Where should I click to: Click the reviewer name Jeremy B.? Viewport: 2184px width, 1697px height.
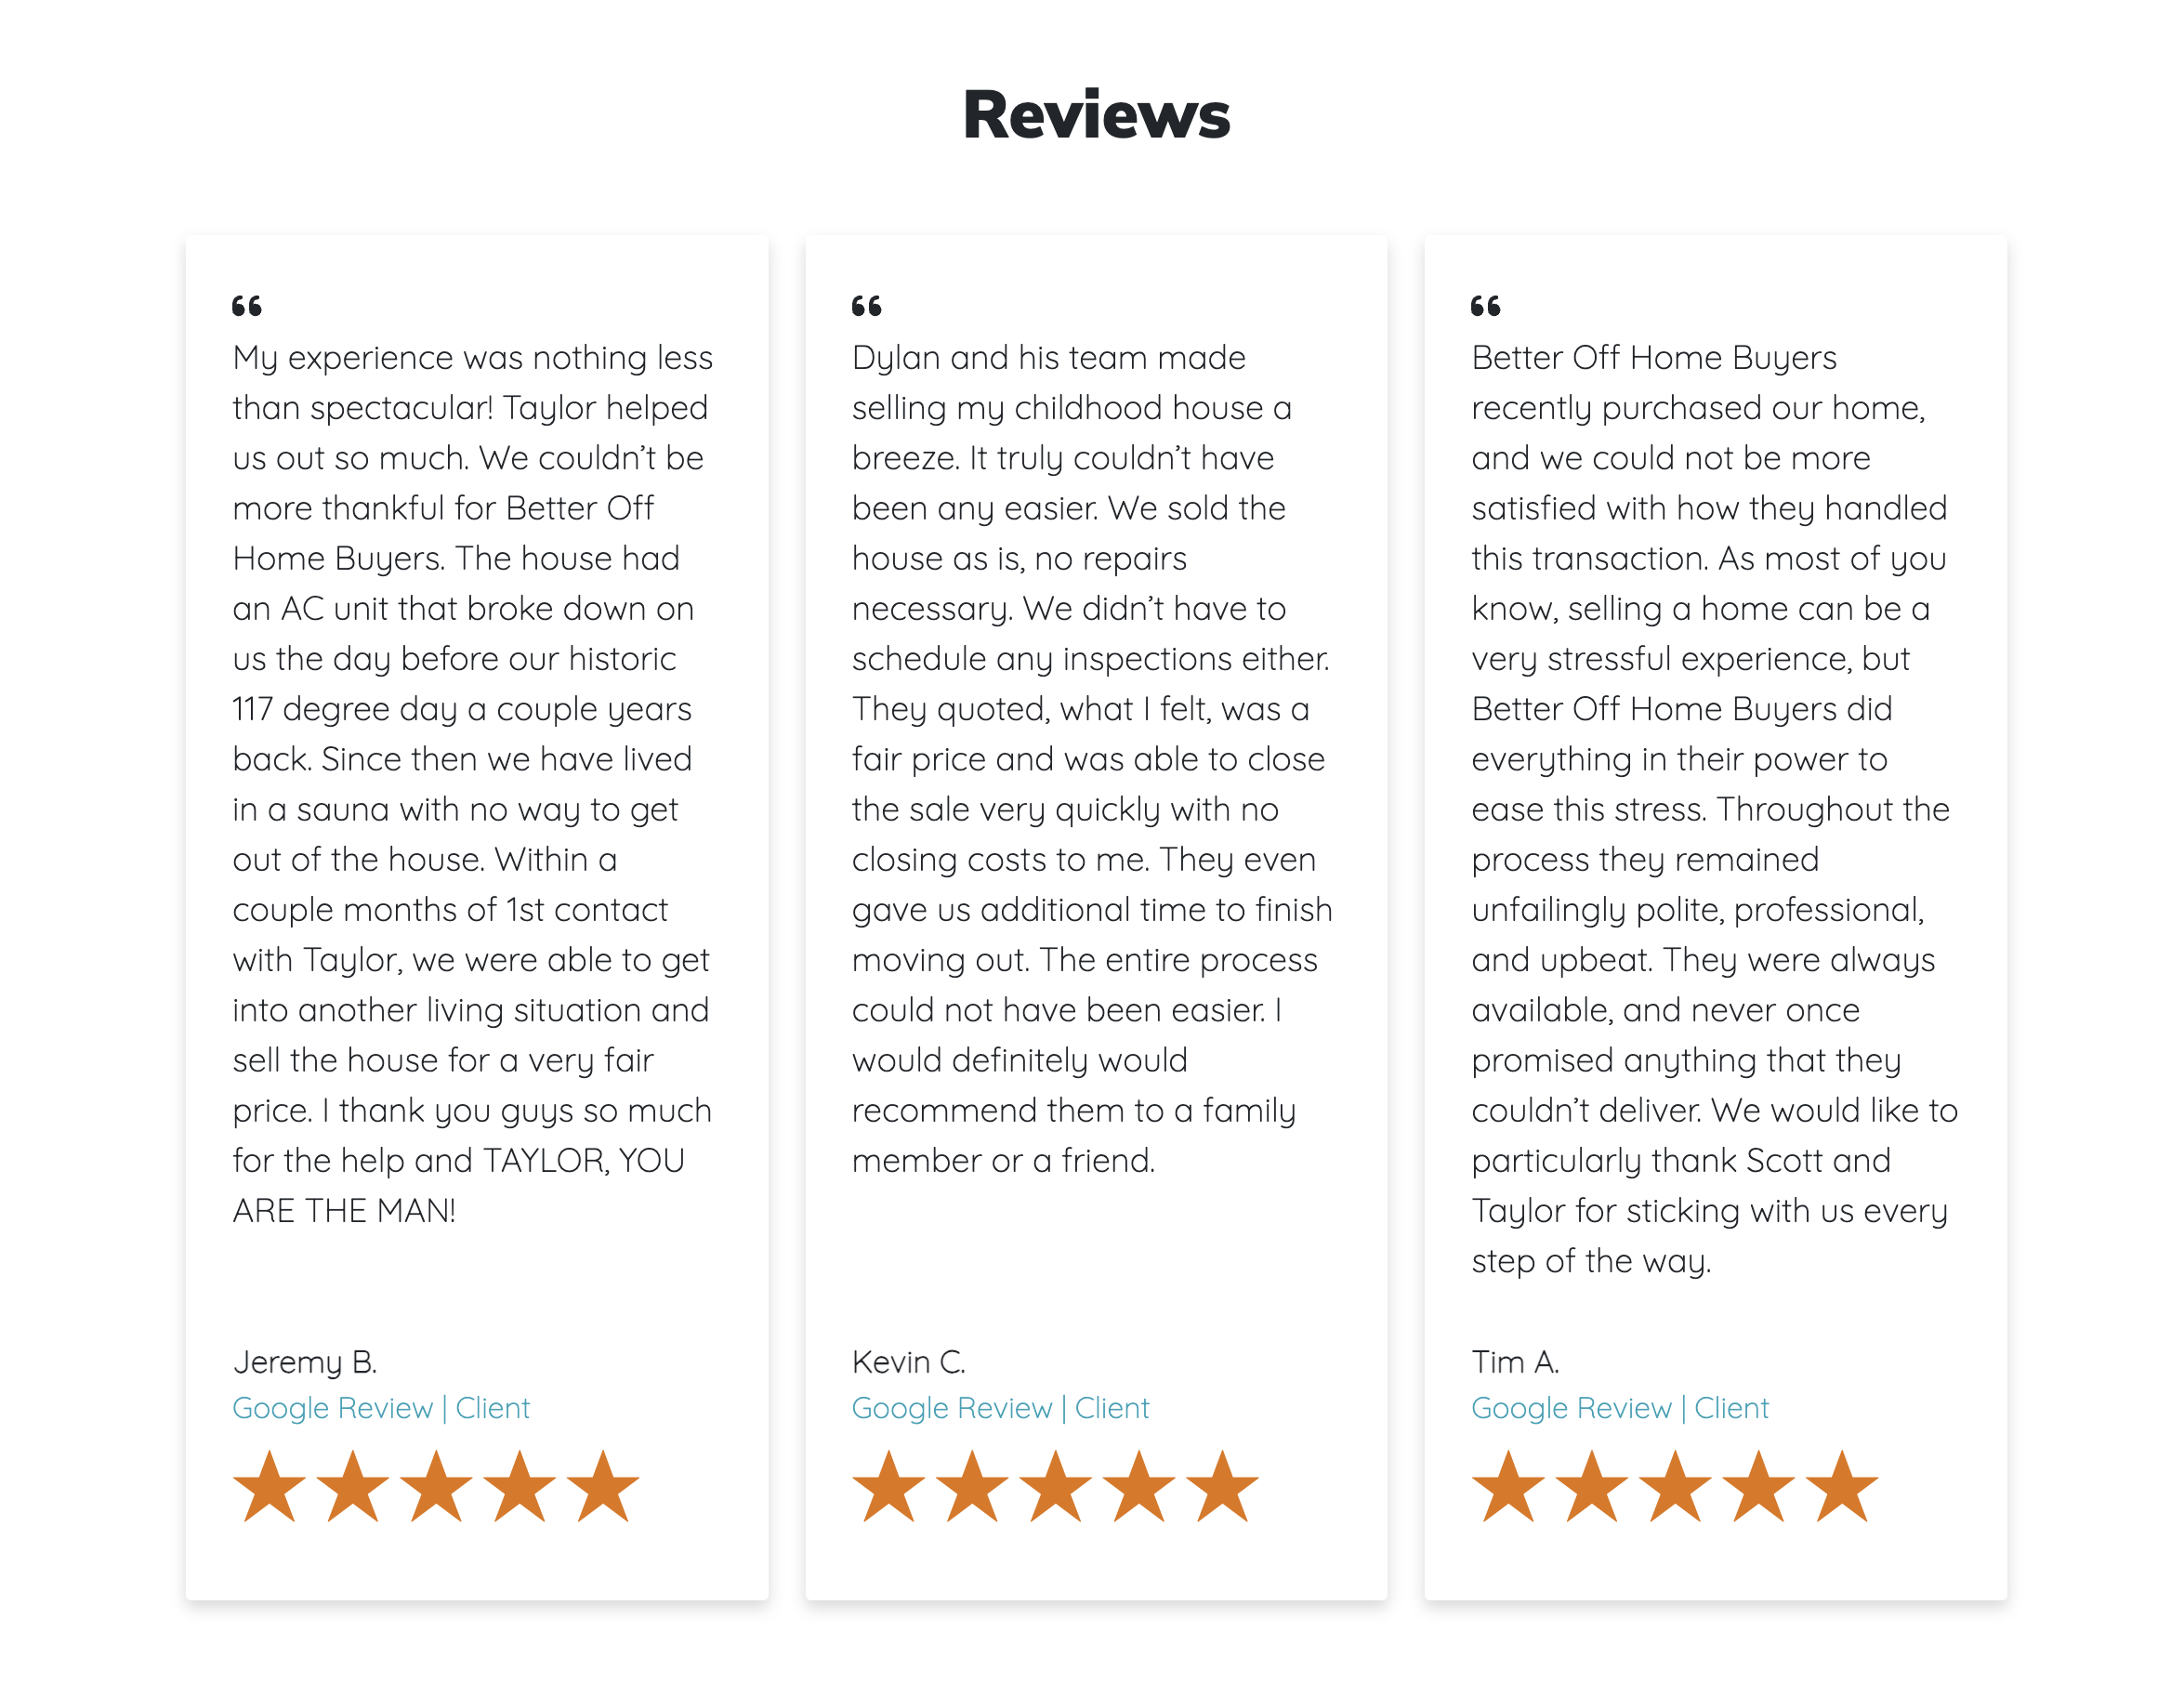305,1362
